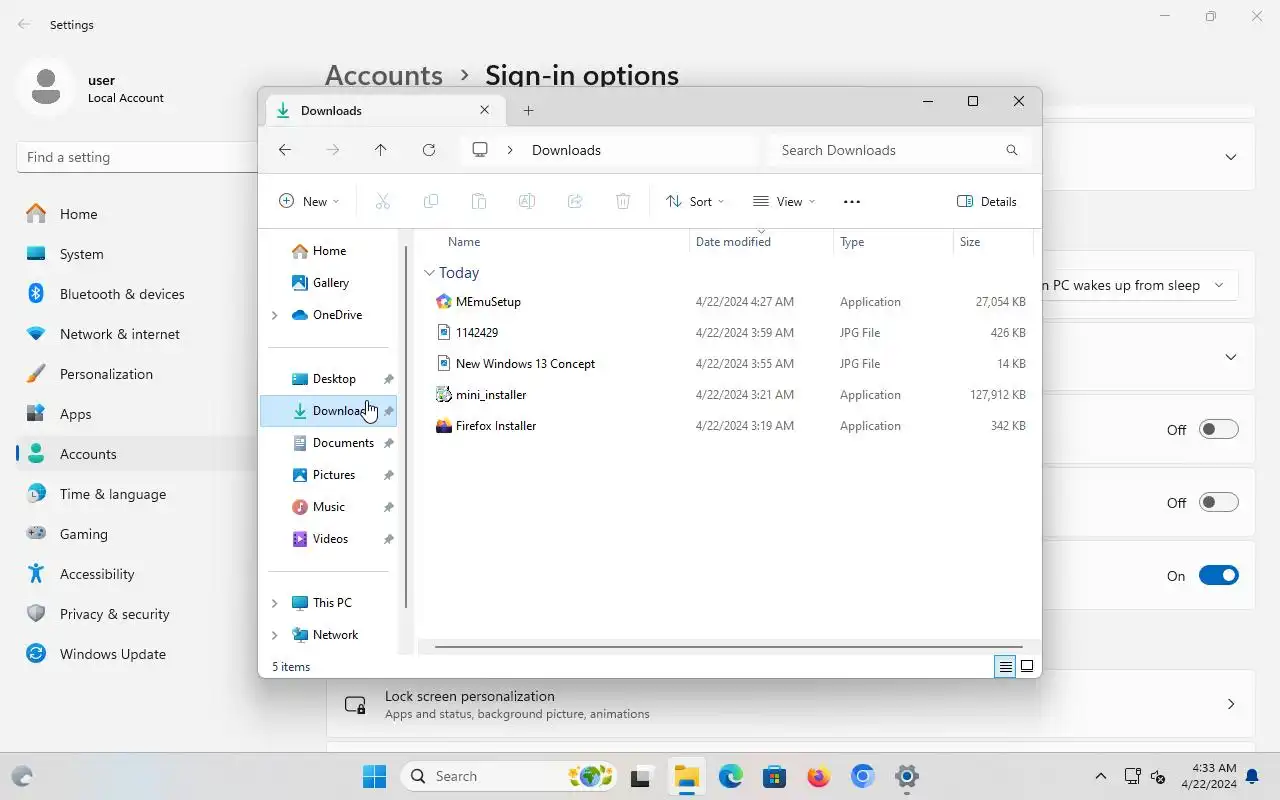Open Firefox from the taskbar
1280x800 pixels.
click(x=819, y=776)
